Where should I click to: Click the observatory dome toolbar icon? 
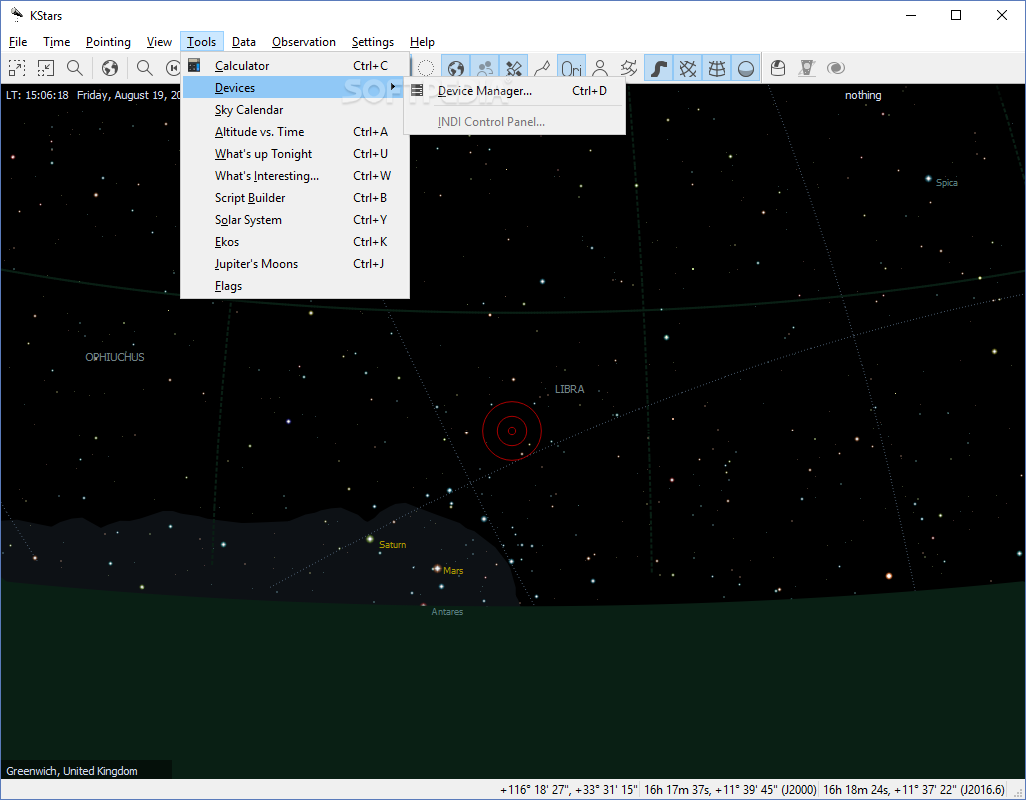click(778, 68)
